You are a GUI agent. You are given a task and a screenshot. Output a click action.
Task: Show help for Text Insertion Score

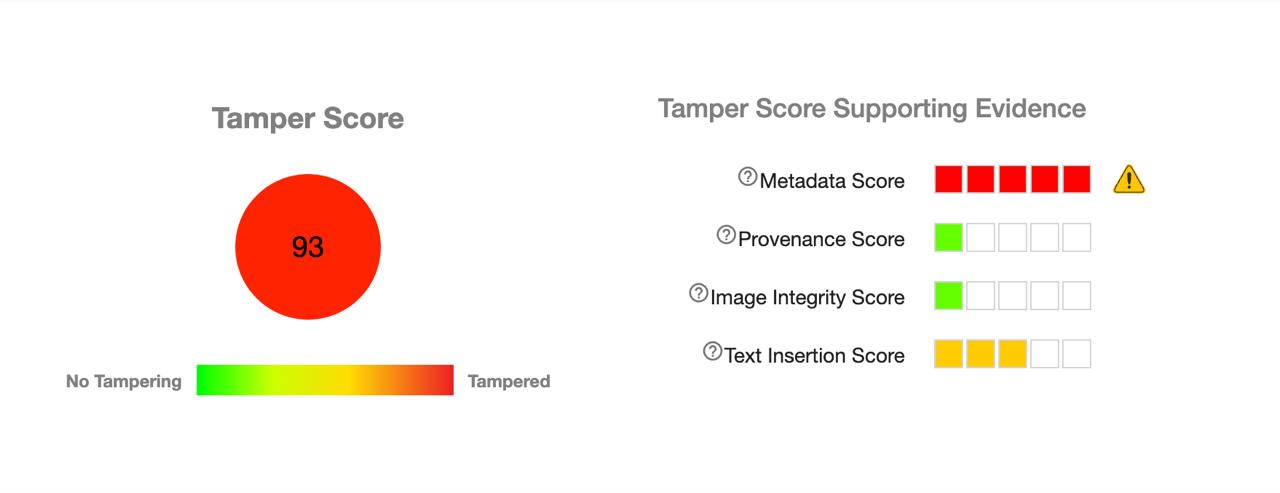coord(712,351)
